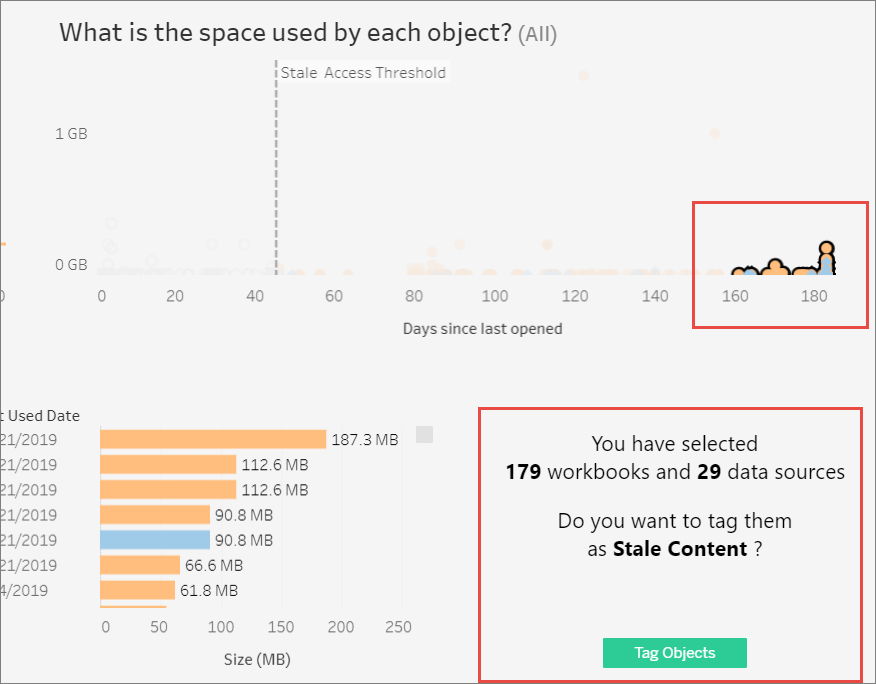Click the '(All)' filter text in title
This screenshot has width=876, height=684.
tap(537, 35)
